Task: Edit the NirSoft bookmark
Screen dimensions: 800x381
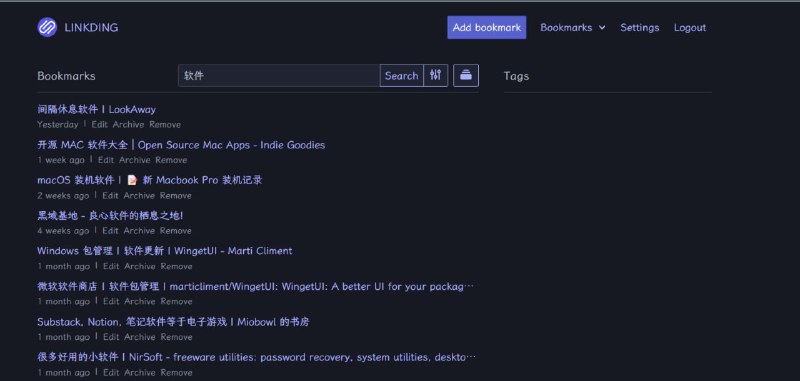Action: click(111, 373)
